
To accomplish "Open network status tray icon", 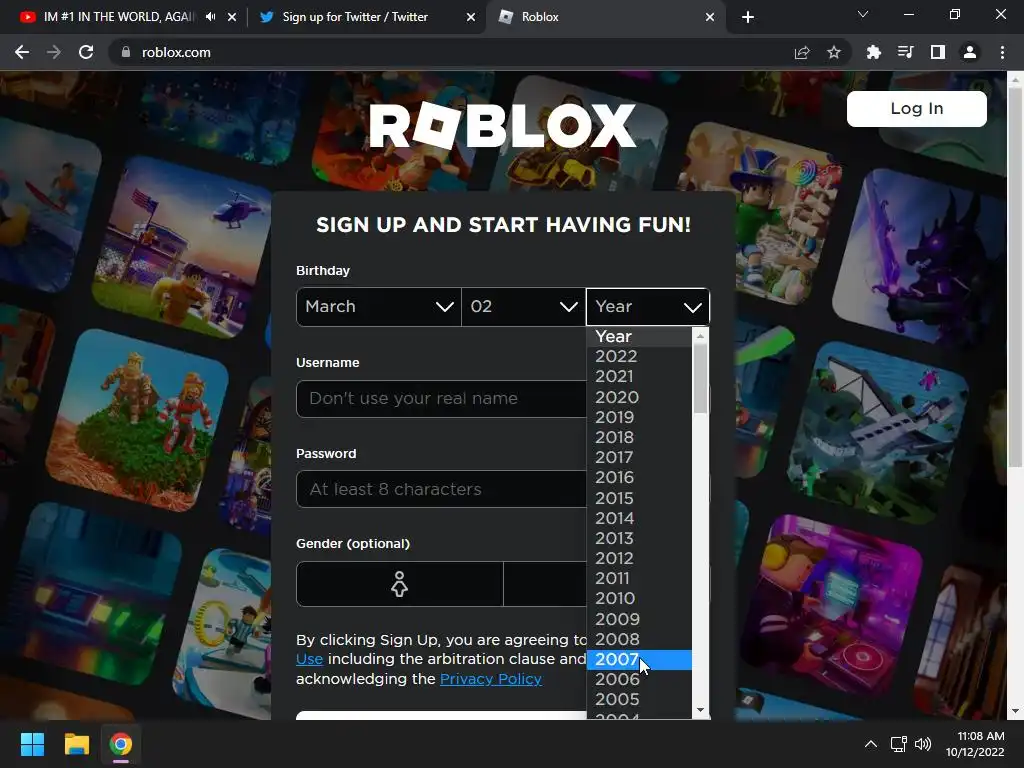I will point(899,744).
